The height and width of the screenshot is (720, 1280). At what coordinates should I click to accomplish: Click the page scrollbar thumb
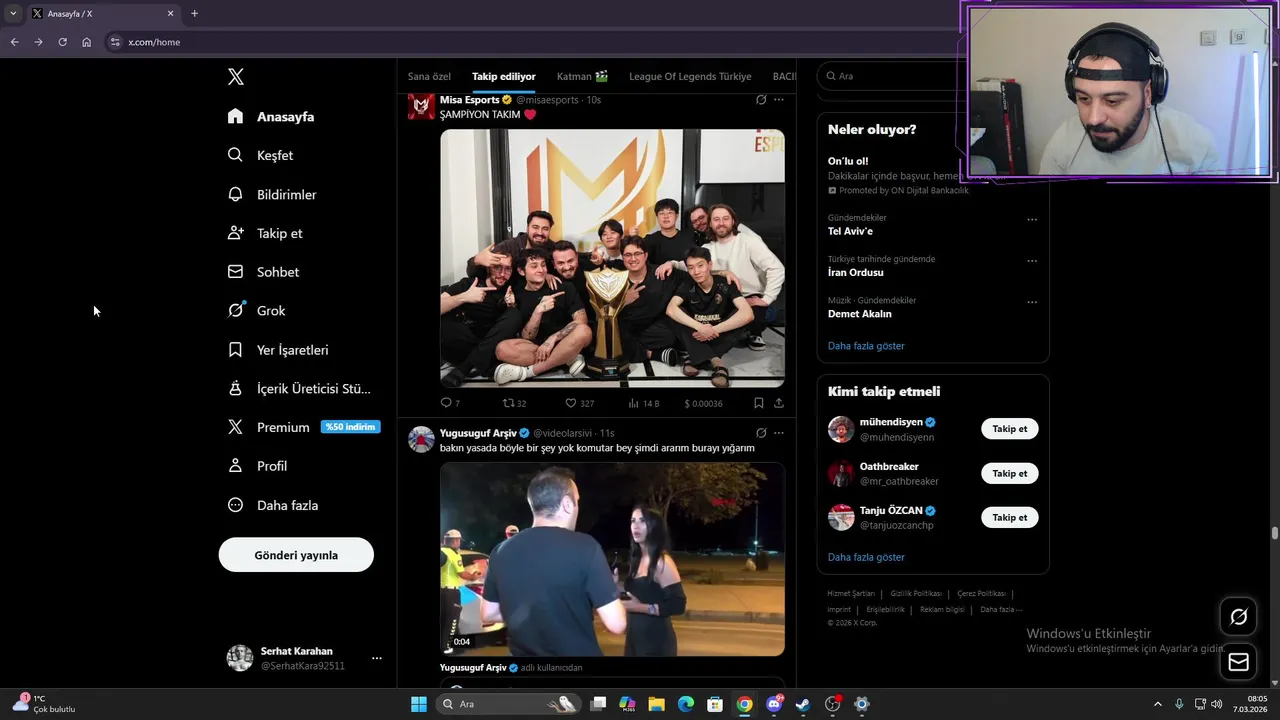pyautogui.click(x=1275, y=533)
